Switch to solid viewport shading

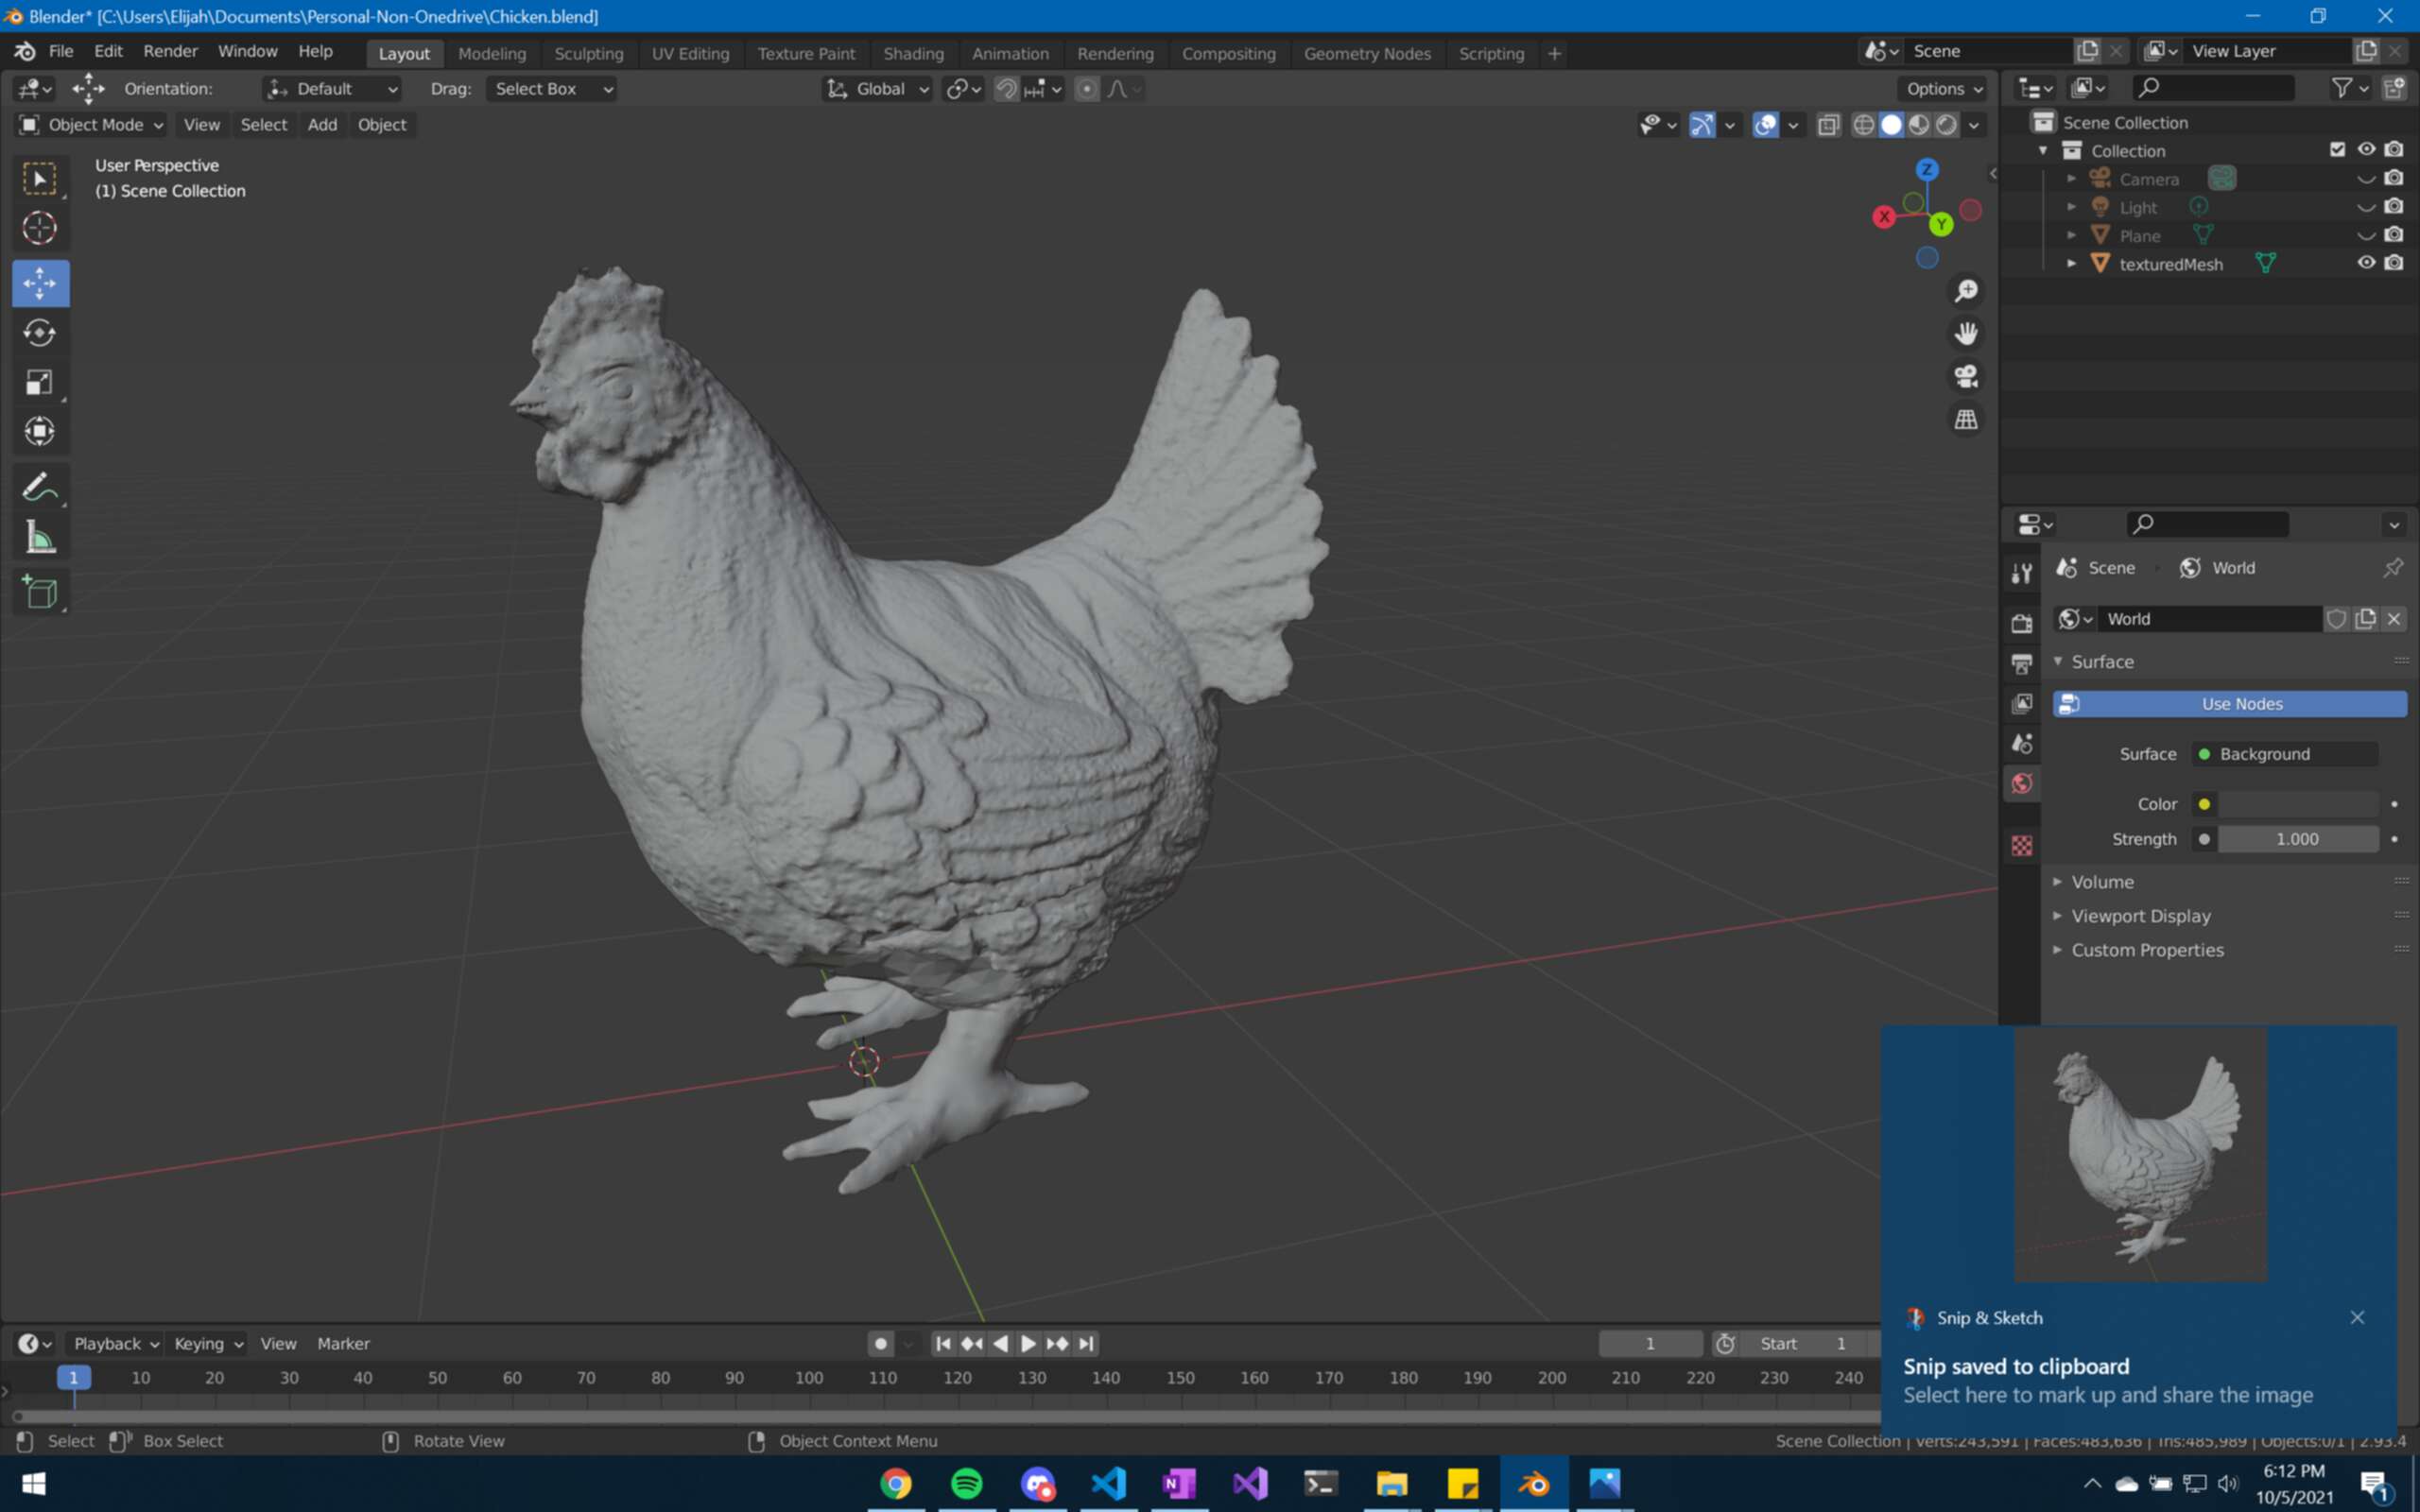(1891, 125)
